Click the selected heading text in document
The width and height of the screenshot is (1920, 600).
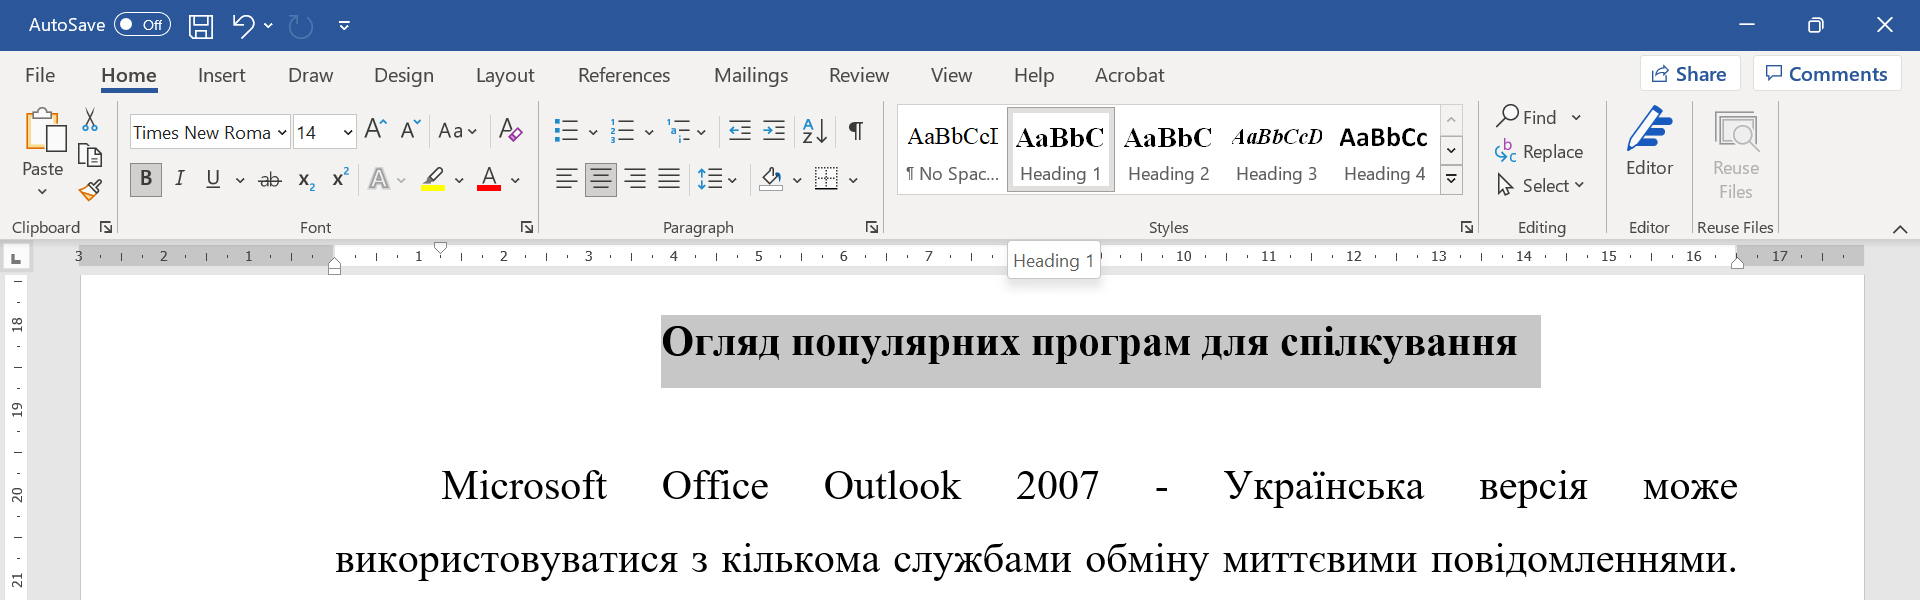pyautogui.click(x=1089, y=342)
